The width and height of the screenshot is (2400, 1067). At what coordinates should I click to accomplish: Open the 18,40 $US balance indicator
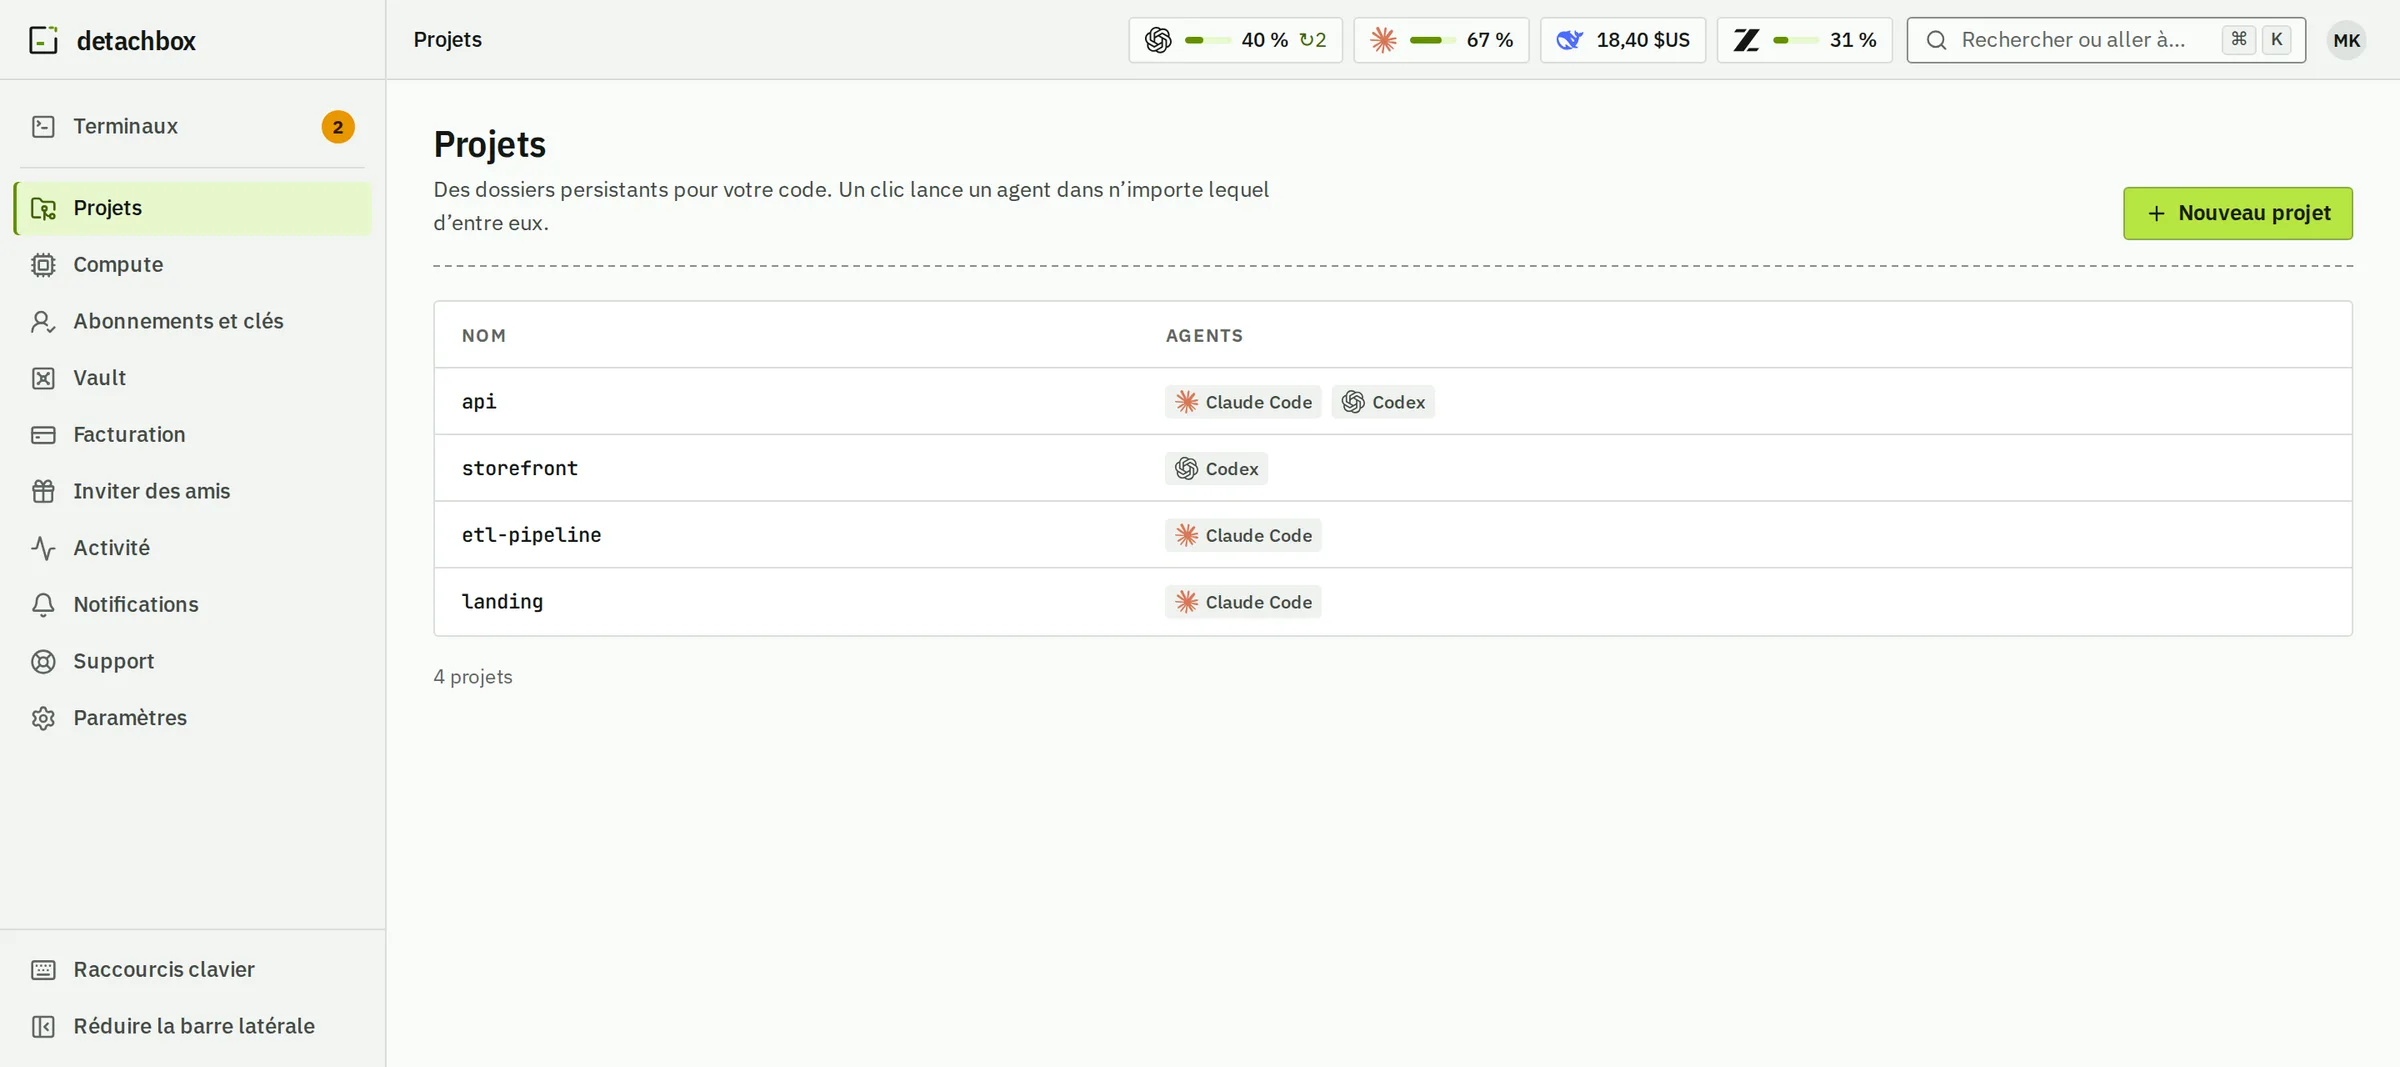point(1623,40)
